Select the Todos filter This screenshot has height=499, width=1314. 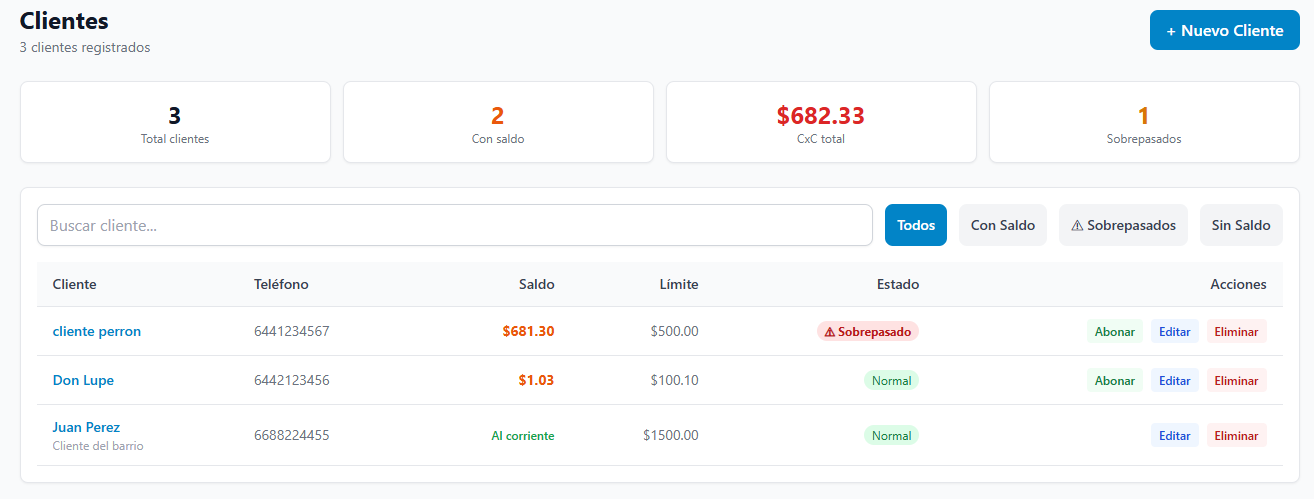tap(916, 225)
